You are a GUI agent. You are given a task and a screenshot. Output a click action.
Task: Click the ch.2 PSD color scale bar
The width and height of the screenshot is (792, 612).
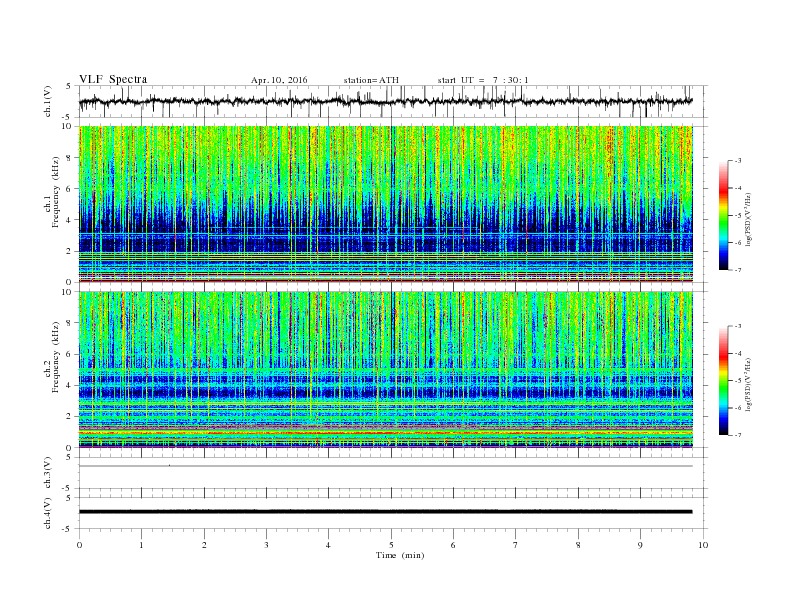point(724,380)
